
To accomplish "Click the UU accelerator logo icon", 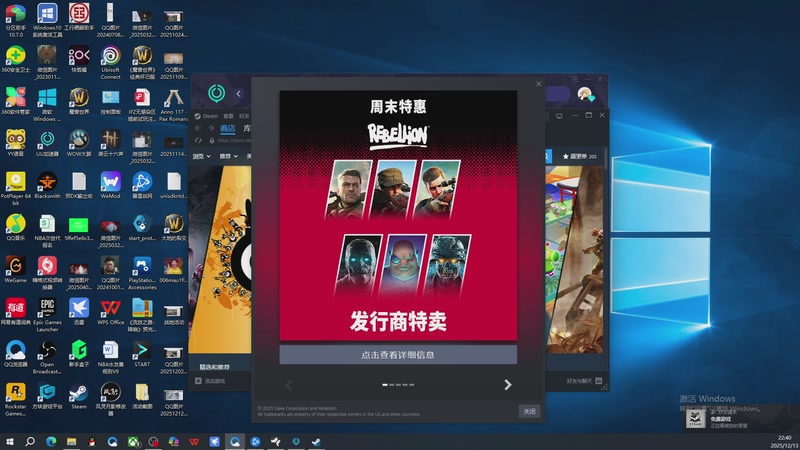I will [x=216, y=93].
